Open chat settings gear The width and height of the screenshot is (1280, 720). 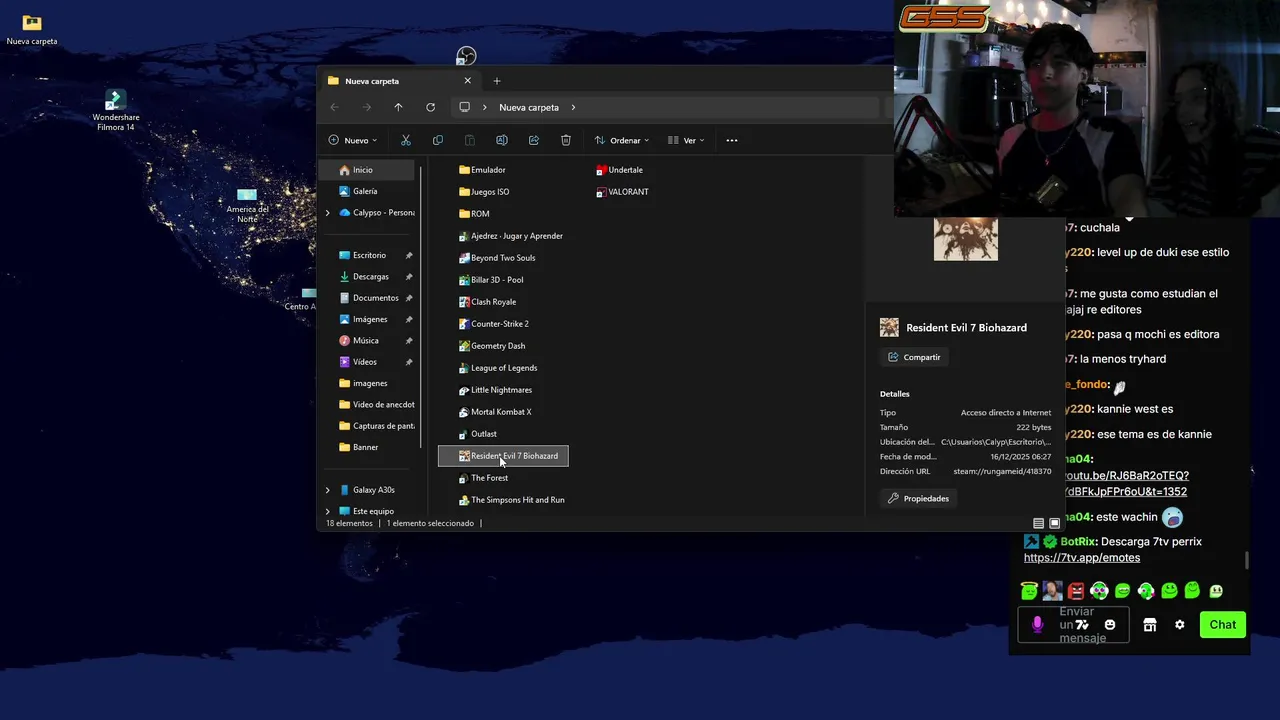point(1179,625)
